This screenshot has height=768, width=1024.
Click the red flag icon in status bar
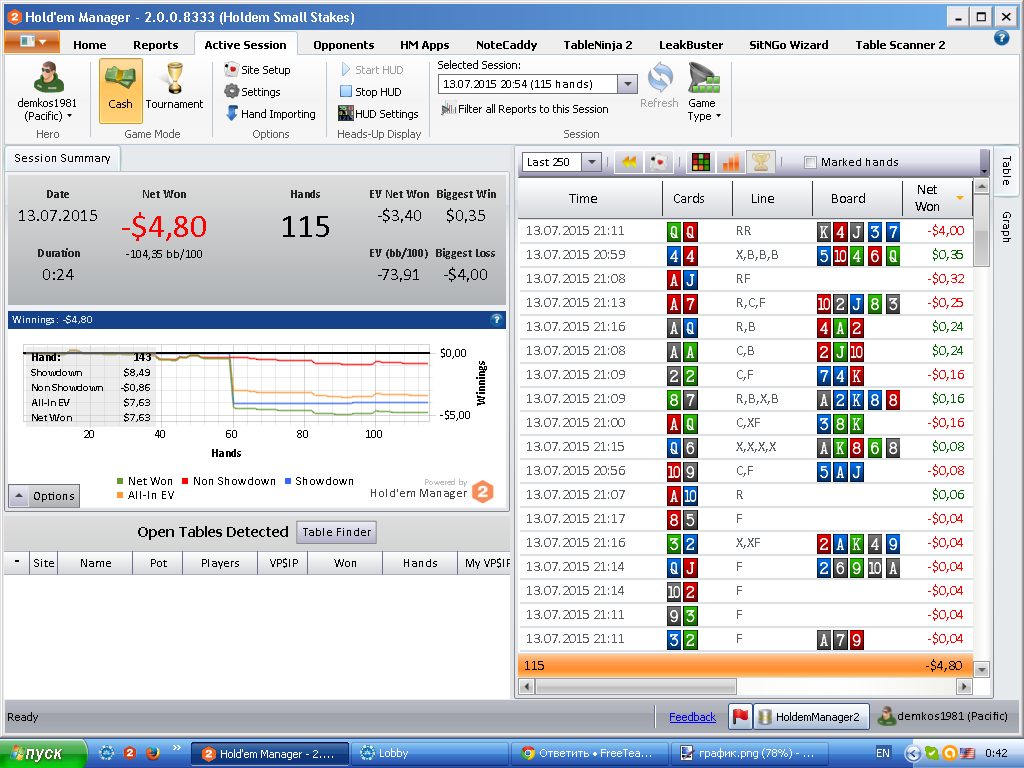click(x=740, y=716)
